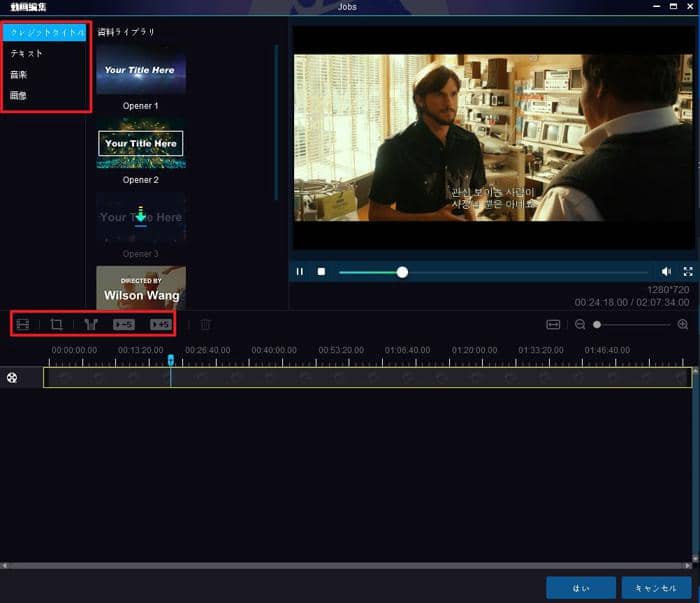Click the blue timeline playhead marker
Viewport: 700px width, 603px height.
tap(171, 360)
